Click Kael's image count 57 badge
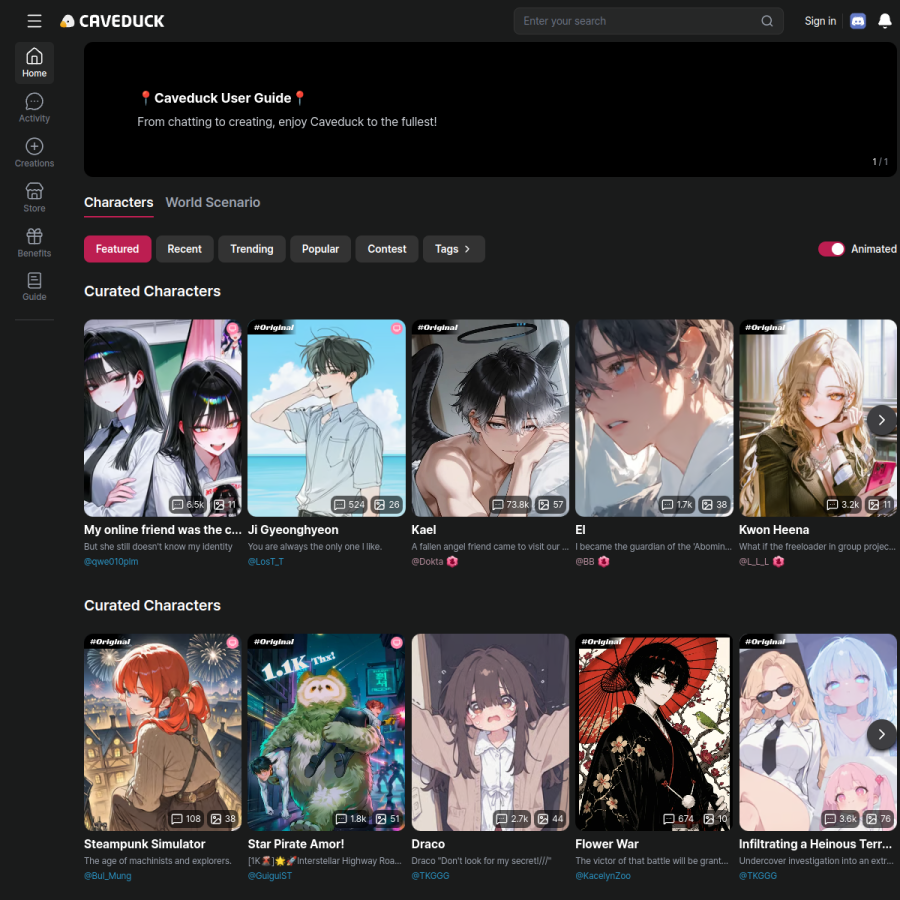900x900 pixels. pyautogui.click(x=551, y=505)
